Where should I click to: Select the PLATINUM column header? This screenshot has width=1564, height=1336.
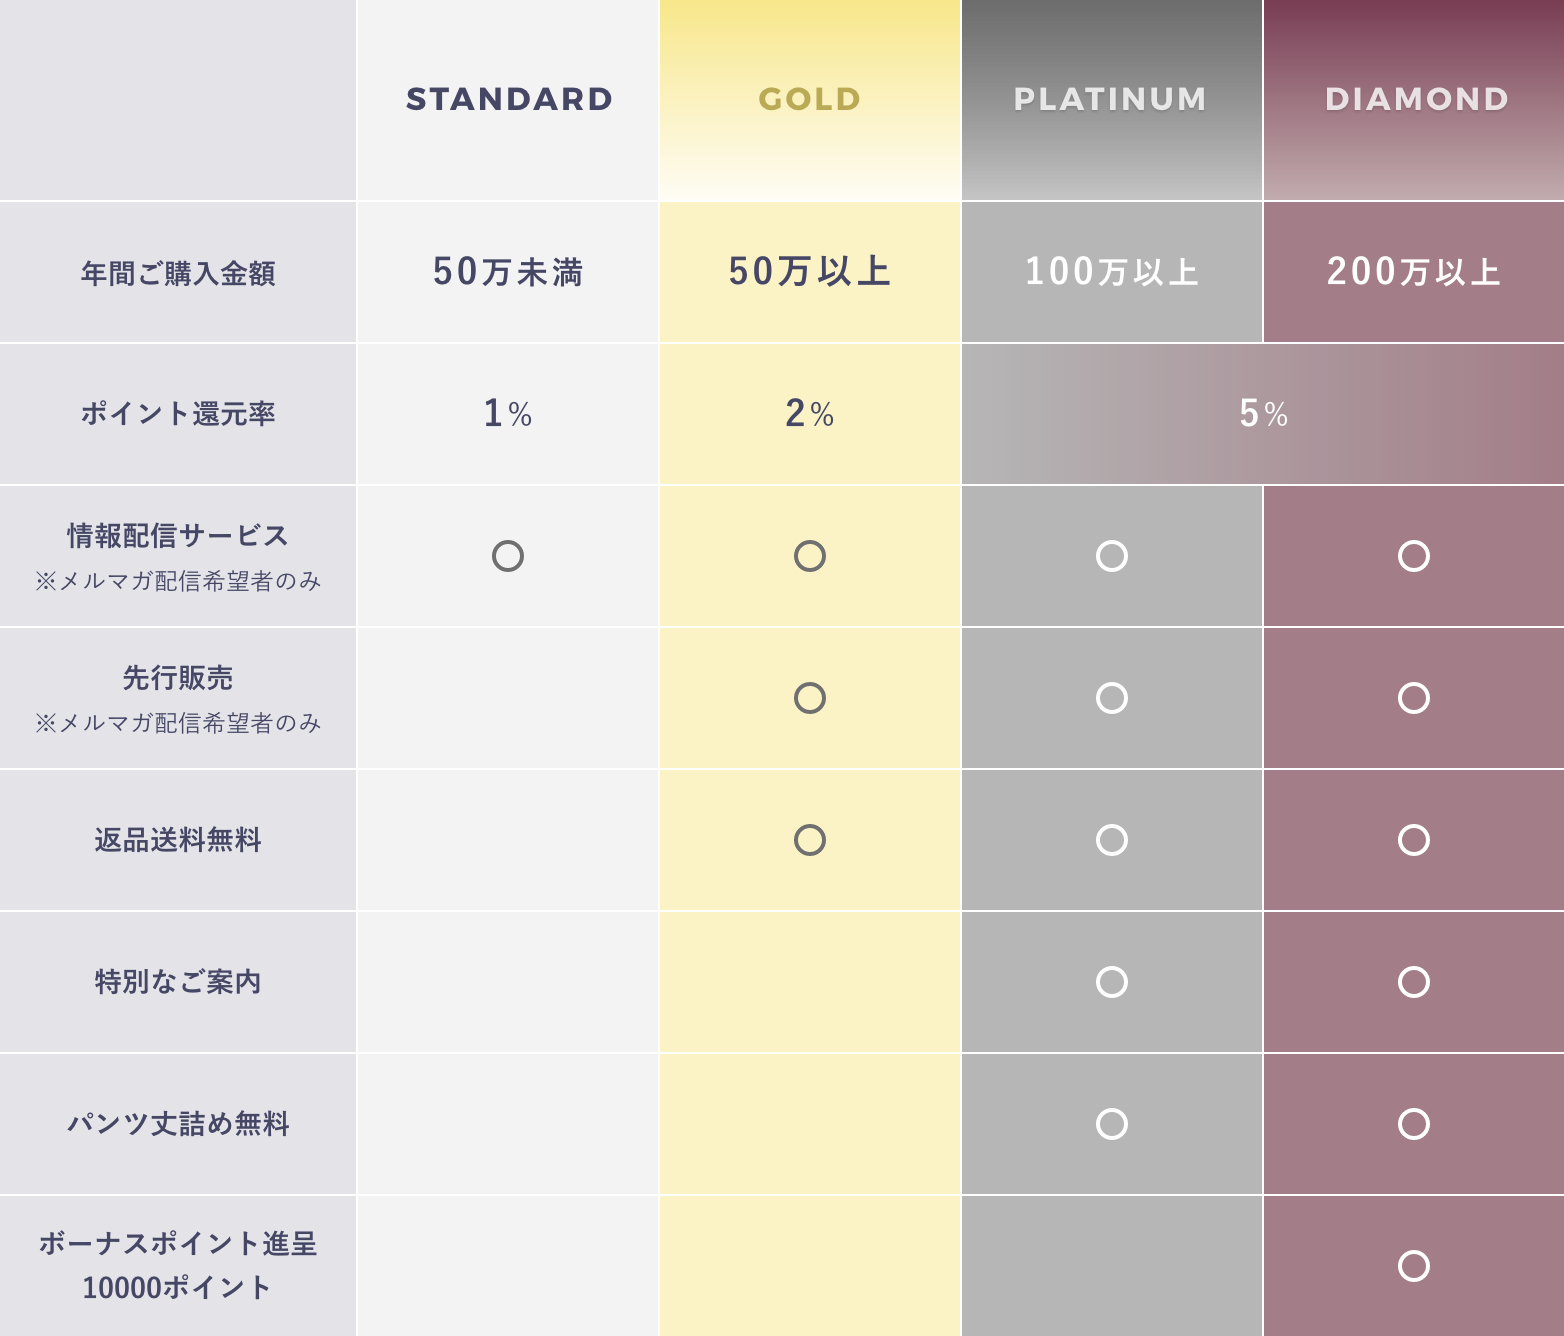pyautogui.click(x=1112, y=100)
